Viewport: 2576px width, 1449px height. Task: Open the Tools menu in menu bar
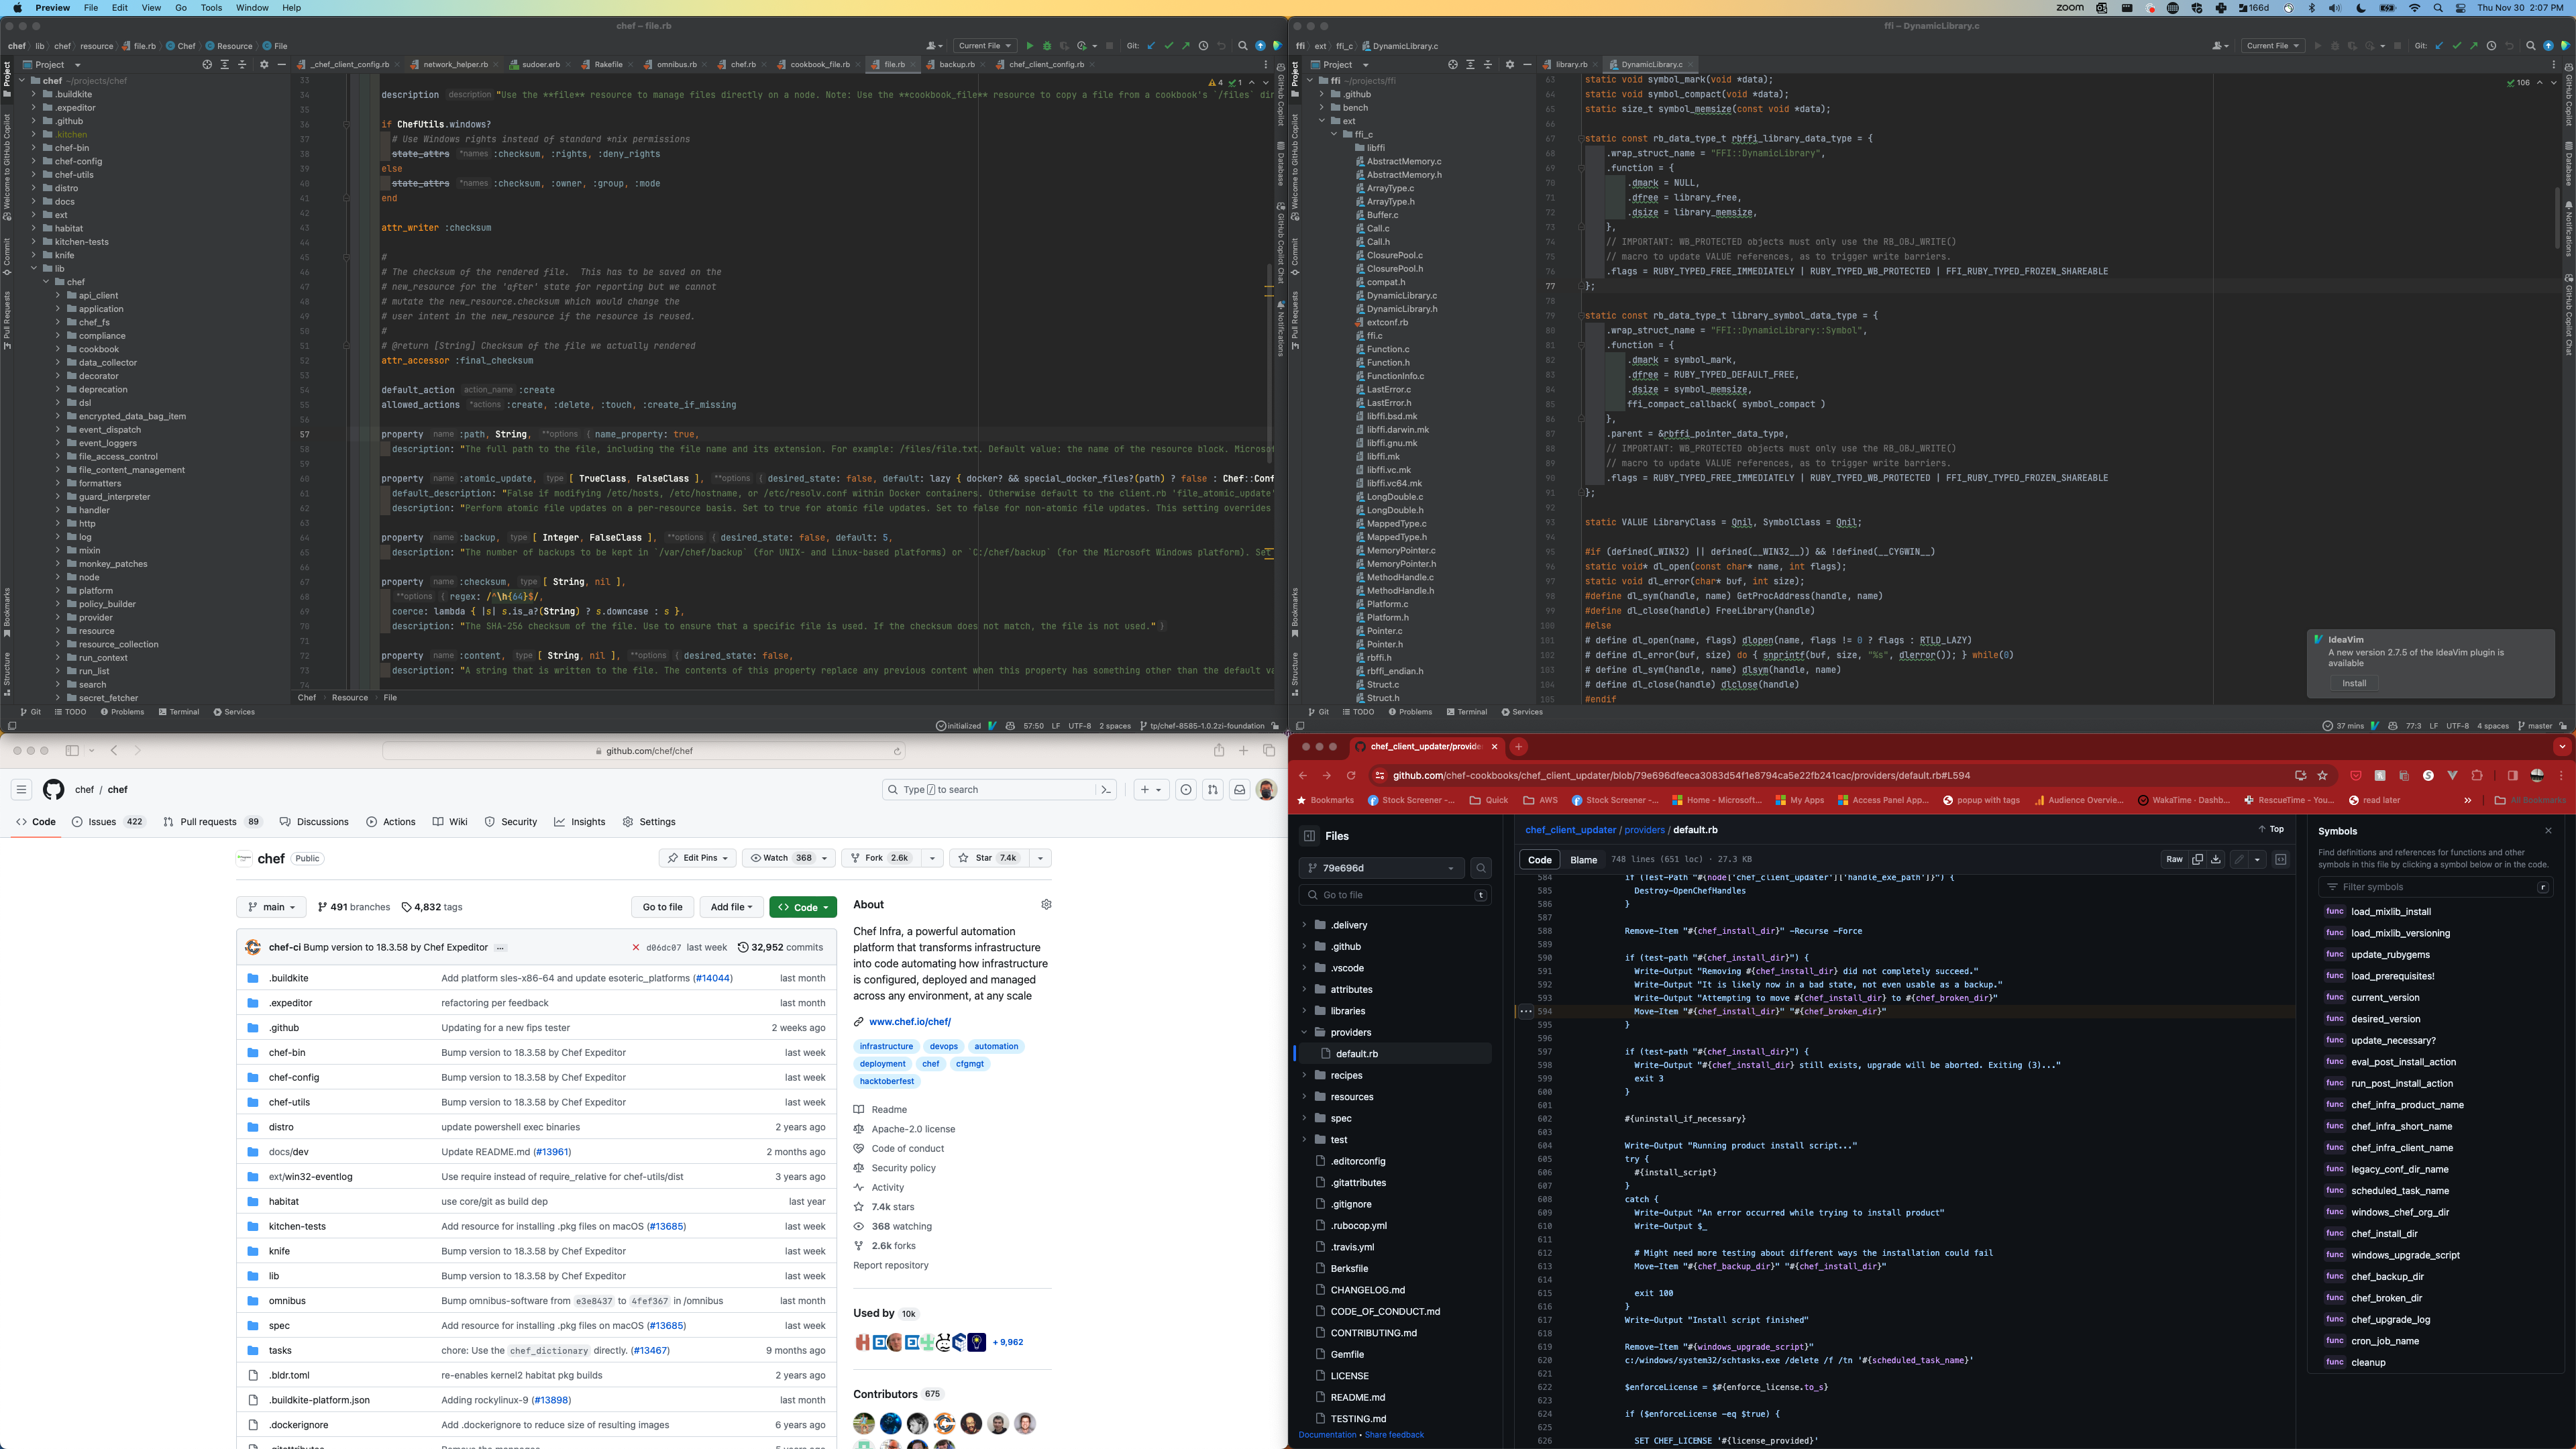tap(211, 7)
